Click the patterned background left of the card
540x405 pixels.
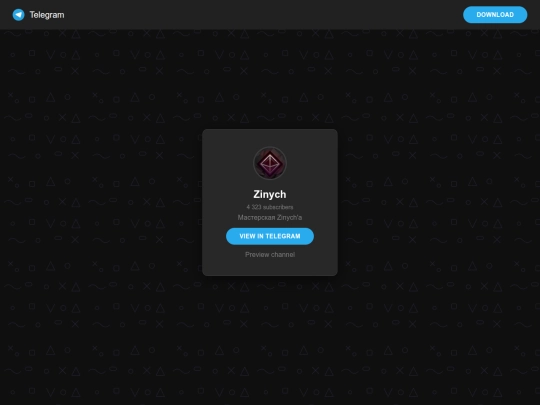click(x=100, y=203)
